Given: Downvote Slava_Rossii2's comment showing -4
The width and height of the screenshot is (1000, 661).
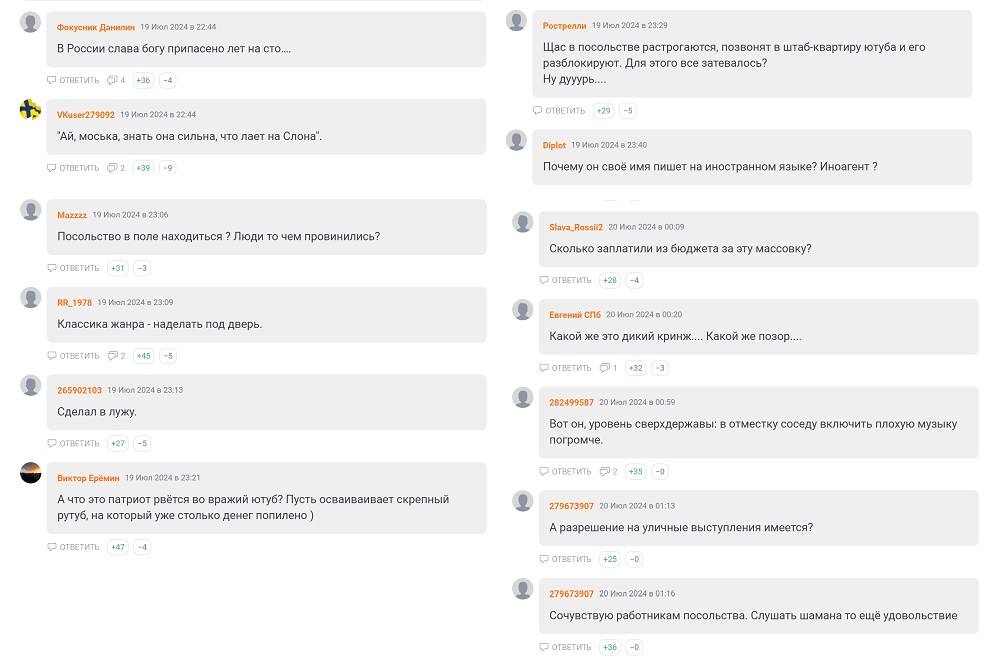Looking at the screenshot, I should pyautogui.click(x=634, y=280).
